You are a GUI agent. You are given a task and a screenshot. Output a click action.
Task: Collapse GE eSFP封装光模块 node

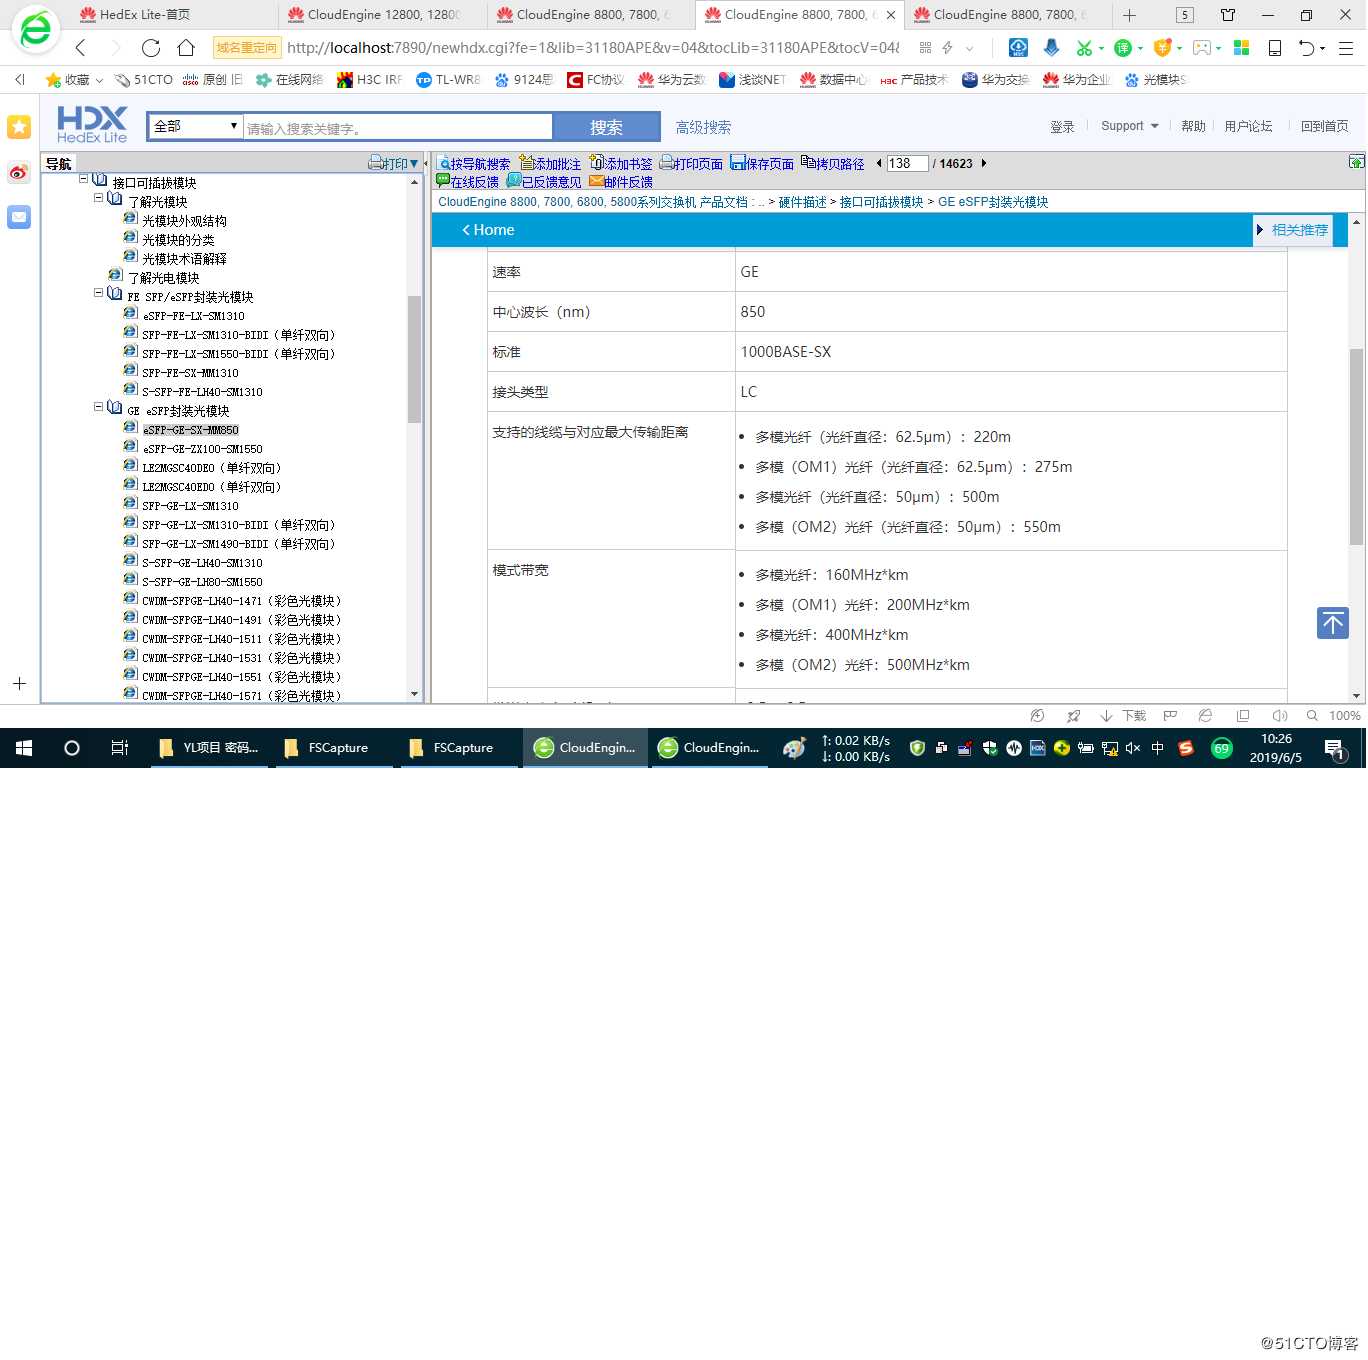99,407
